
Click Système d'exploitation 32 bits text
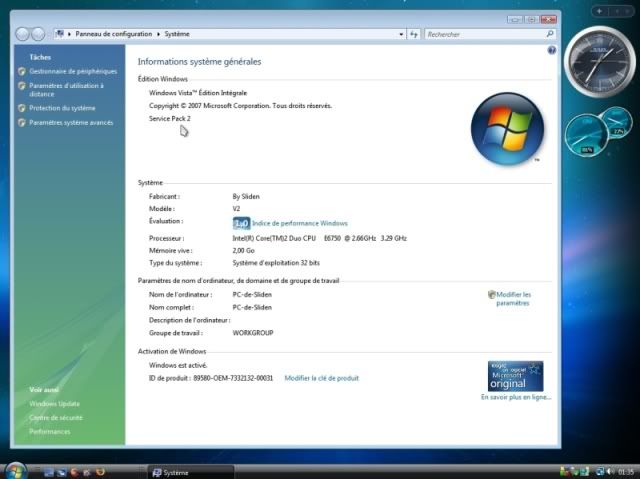[x=276, y=263]
